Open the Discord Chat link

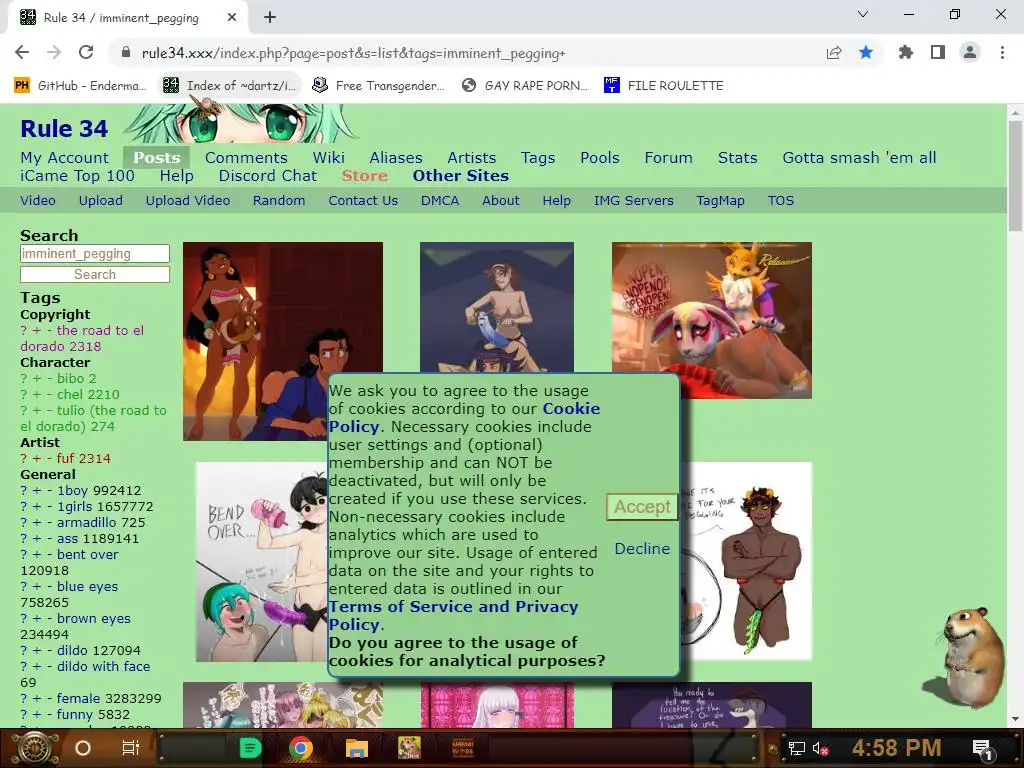268,176
